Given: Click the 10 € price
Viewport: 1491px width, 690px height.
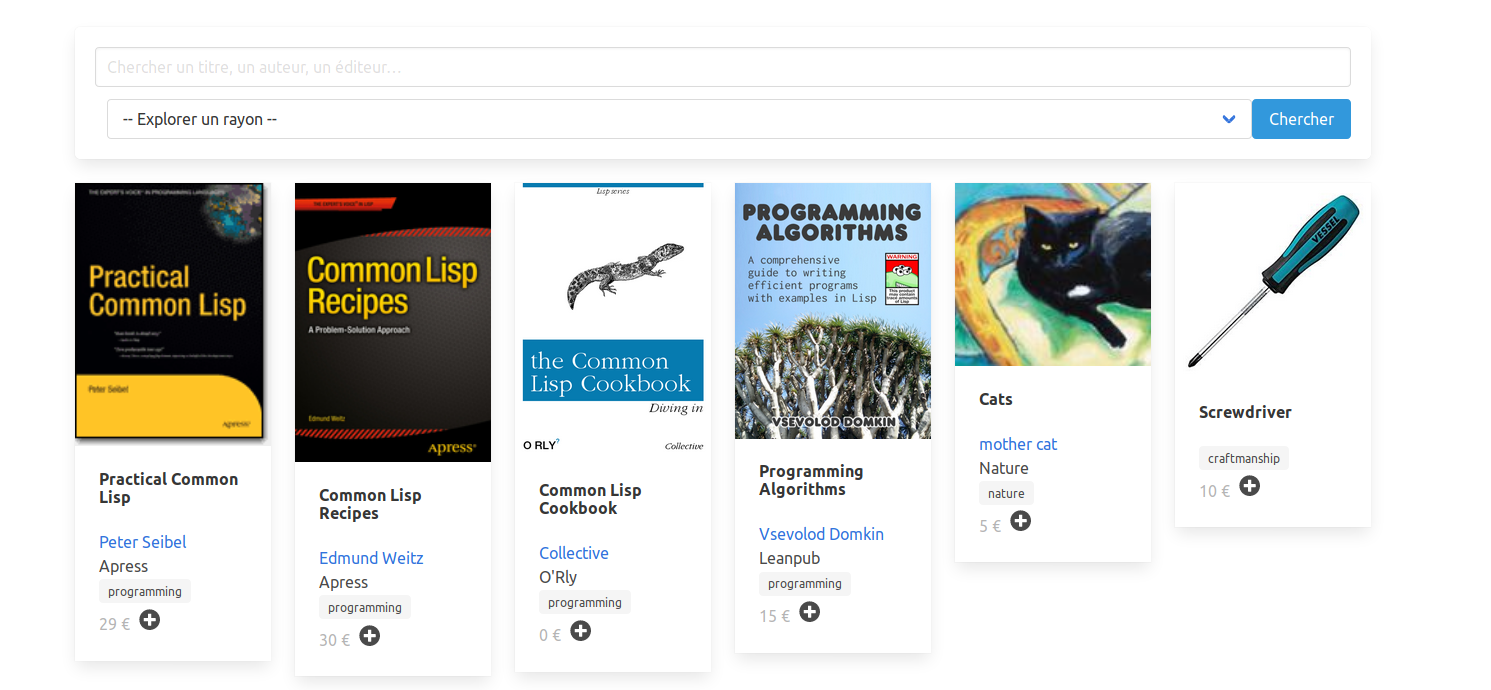Looking at the screenshot, I should click(x=1215, y=491).
